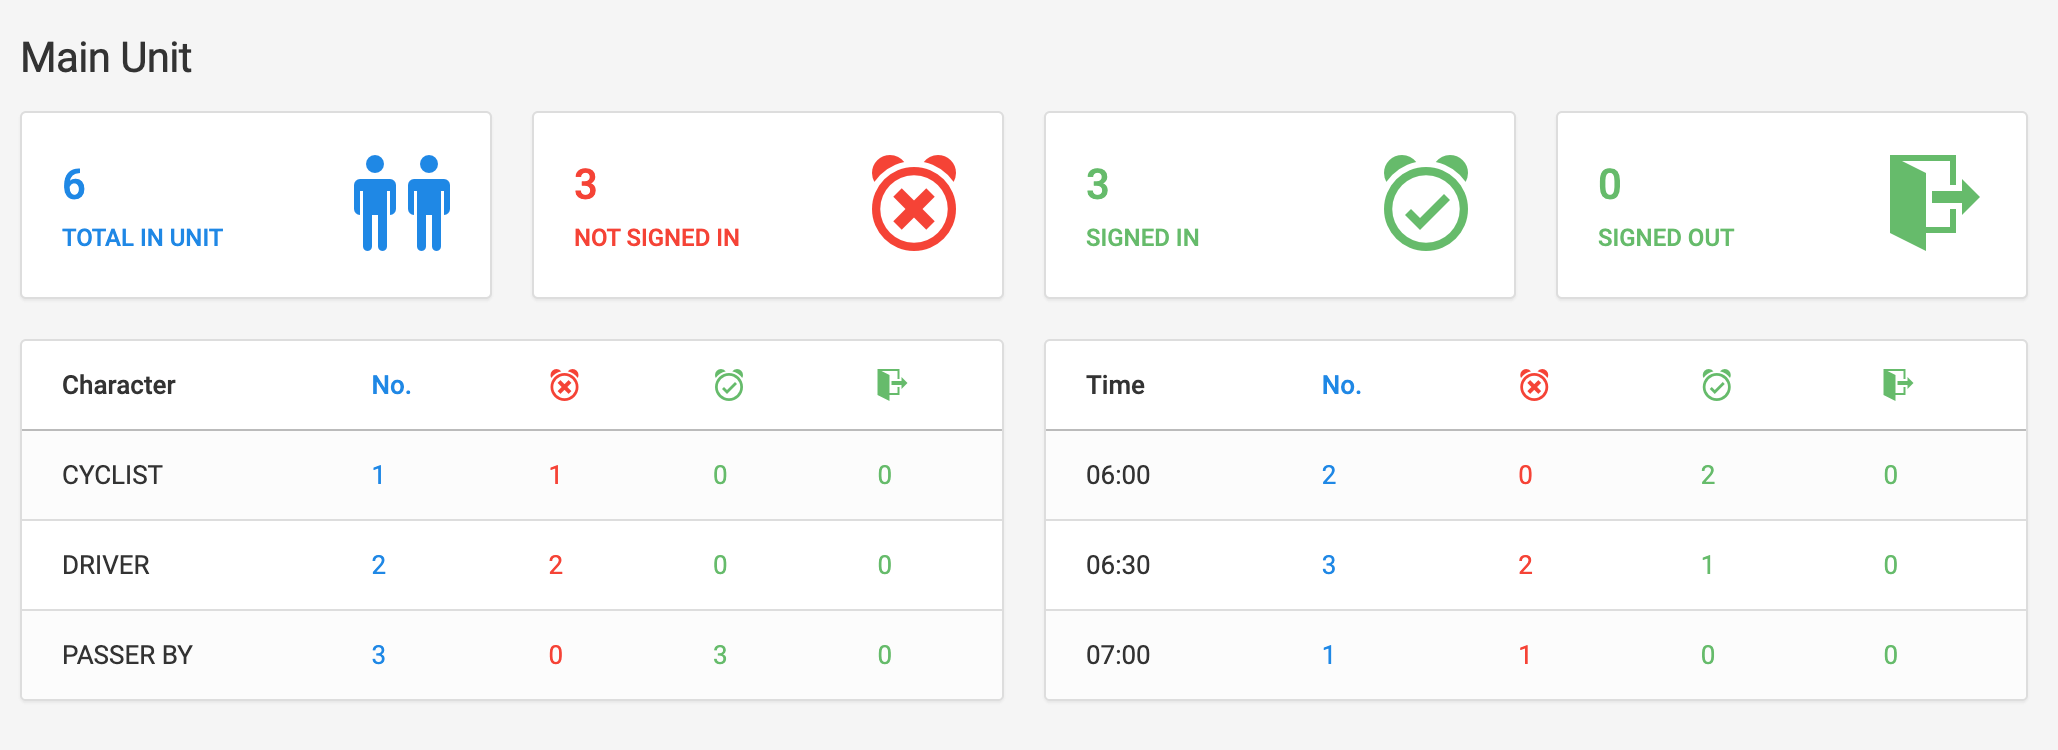Click the red not-signed-in icon in Character table header

[x=565, y=385]
